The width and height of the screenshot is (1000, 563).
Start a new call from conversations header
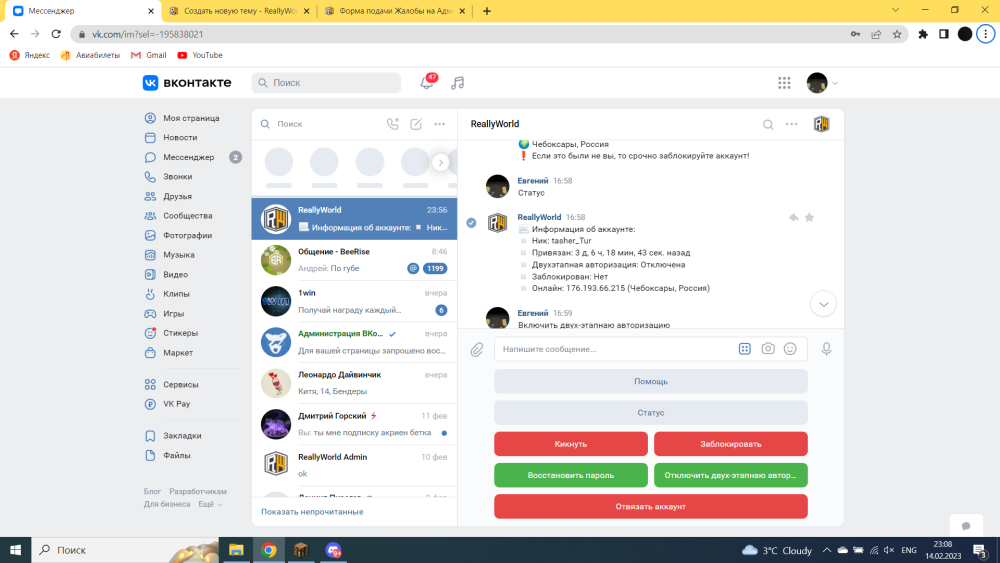pyautogui.click(x=392, y=124)
